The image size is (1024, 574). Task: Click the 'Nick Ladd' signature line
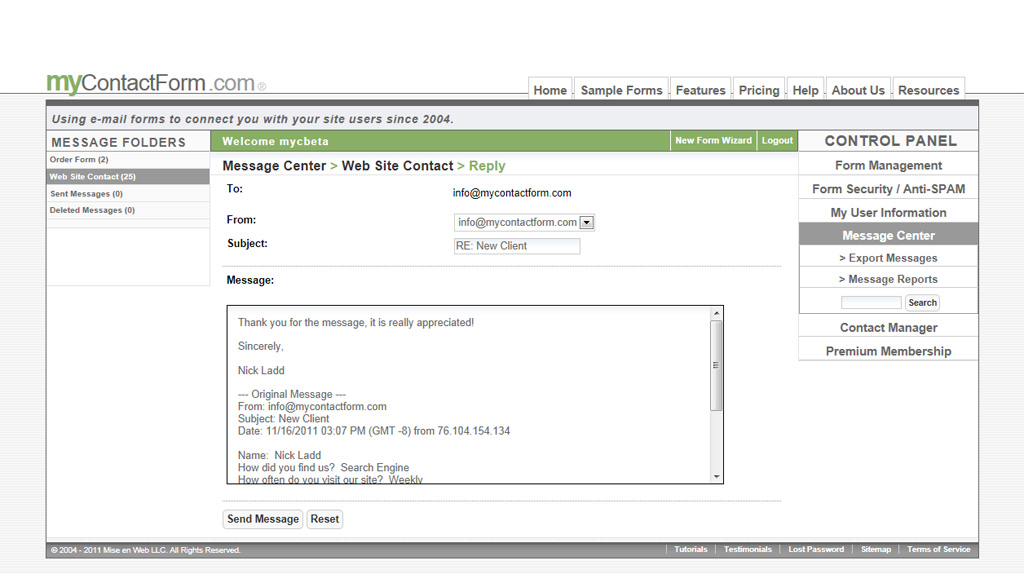coord(261,370)
